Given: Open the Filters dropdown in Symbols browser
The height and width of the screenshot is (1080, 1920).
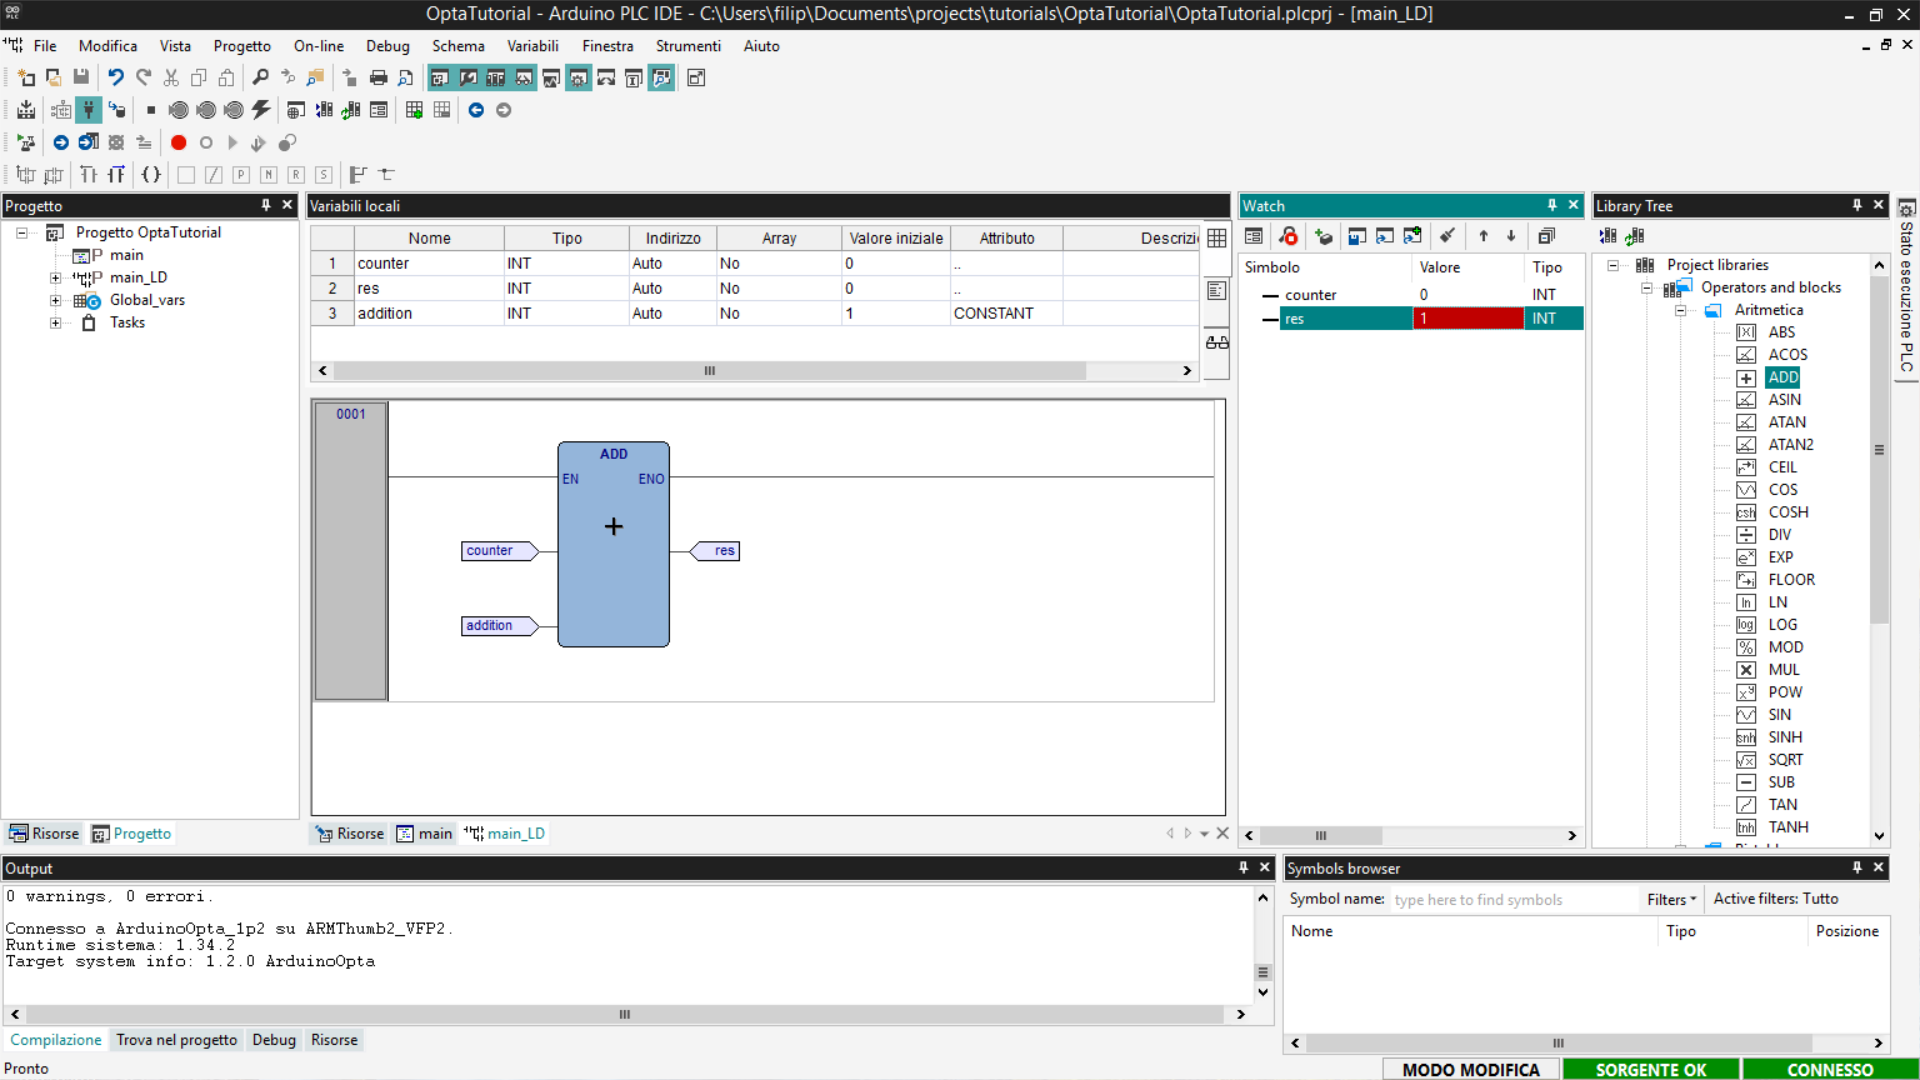Looking at the screenshot, I should (1671, 899).
